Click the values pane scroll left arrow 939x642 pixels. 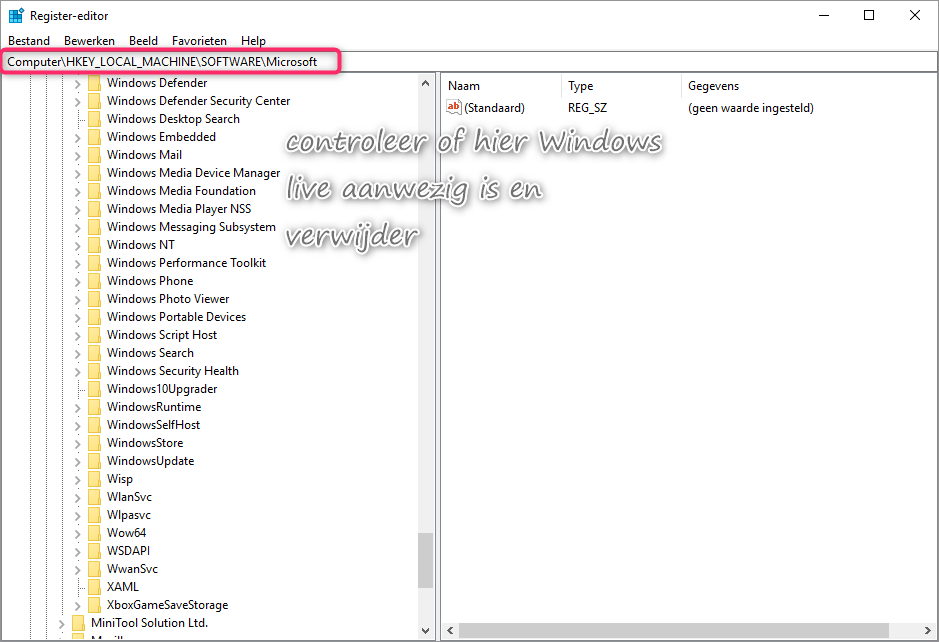450,631
